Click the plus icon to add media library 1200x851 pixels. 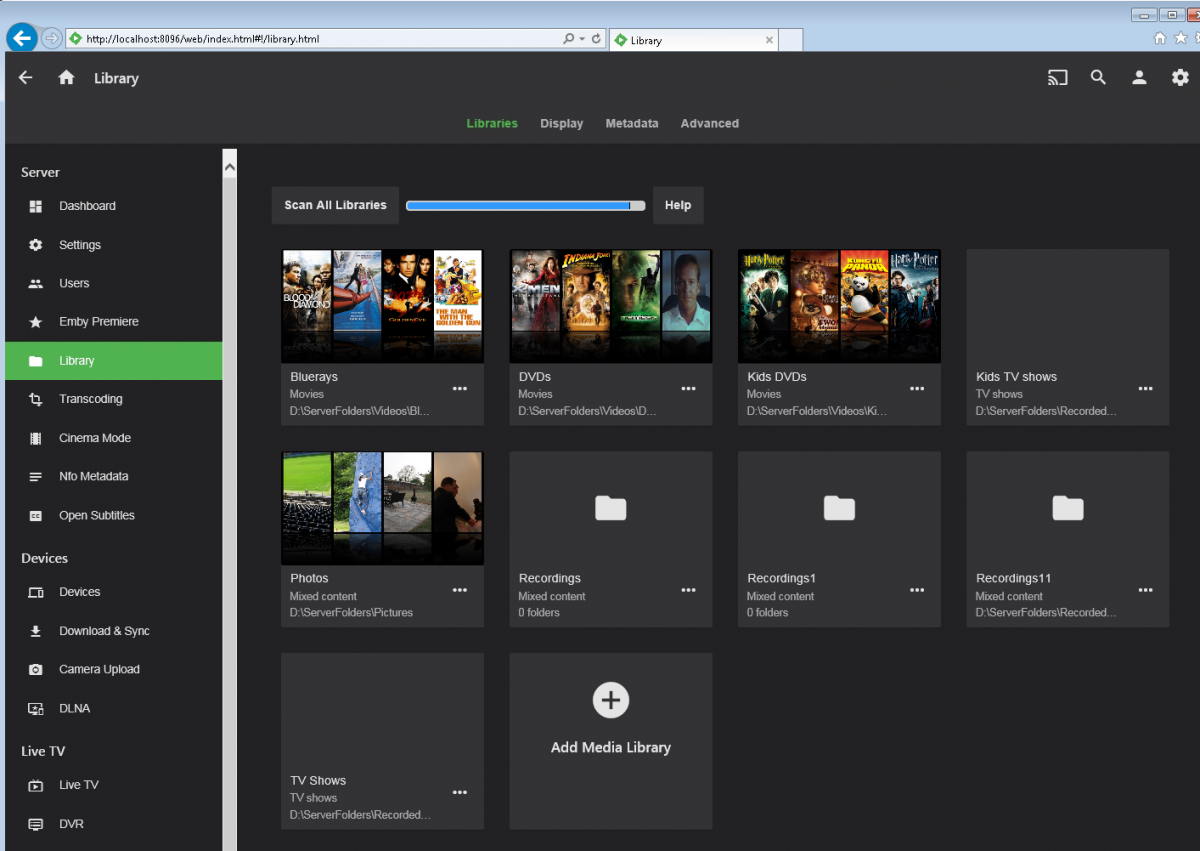[x=610, y=700]
